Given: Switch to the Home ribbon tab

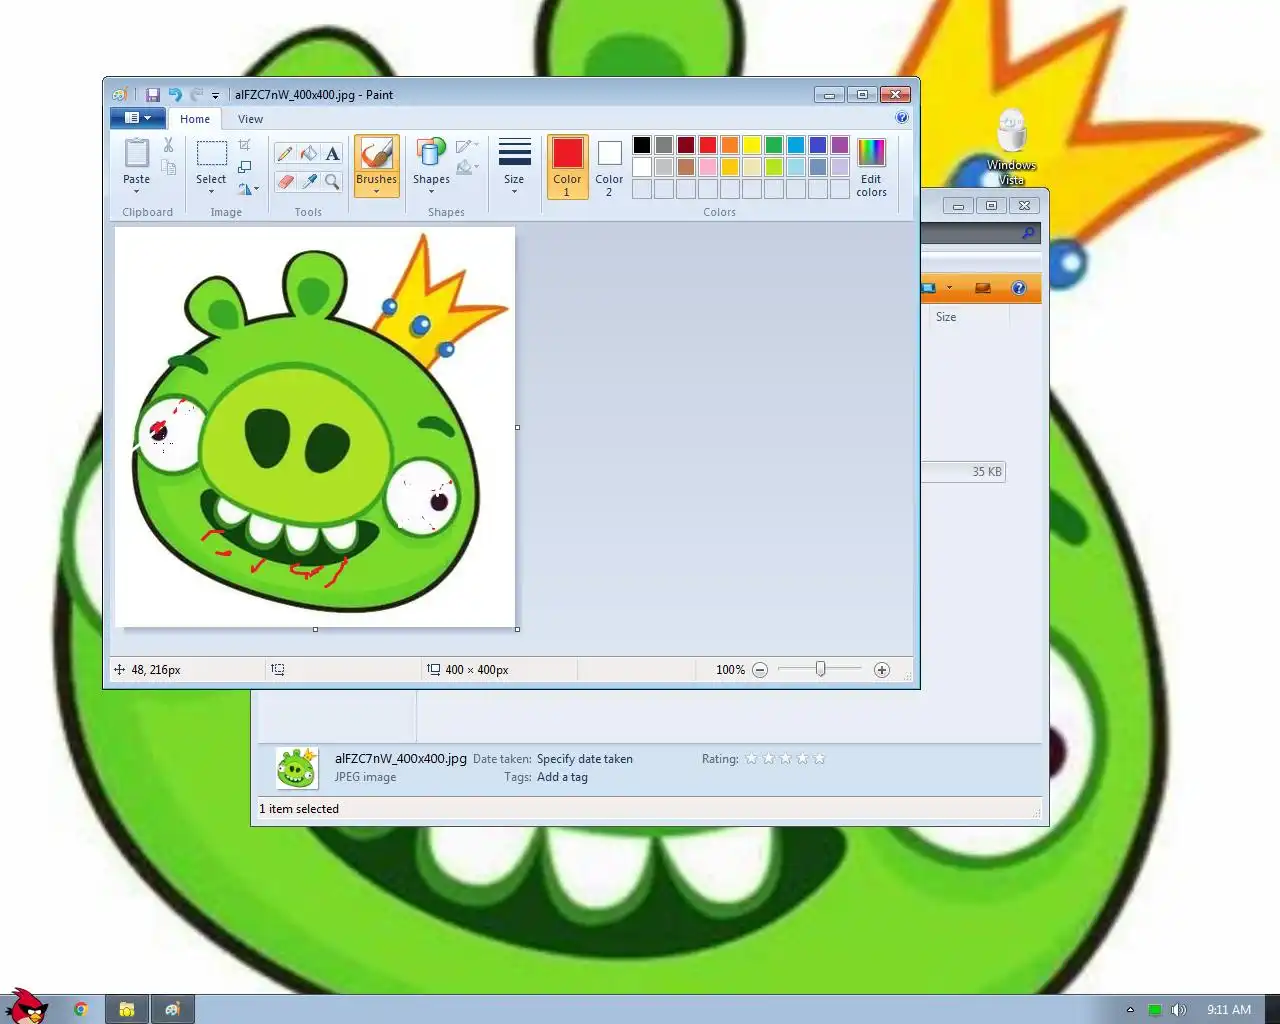Looking at the screenshot, I should [x=195, y=118].
